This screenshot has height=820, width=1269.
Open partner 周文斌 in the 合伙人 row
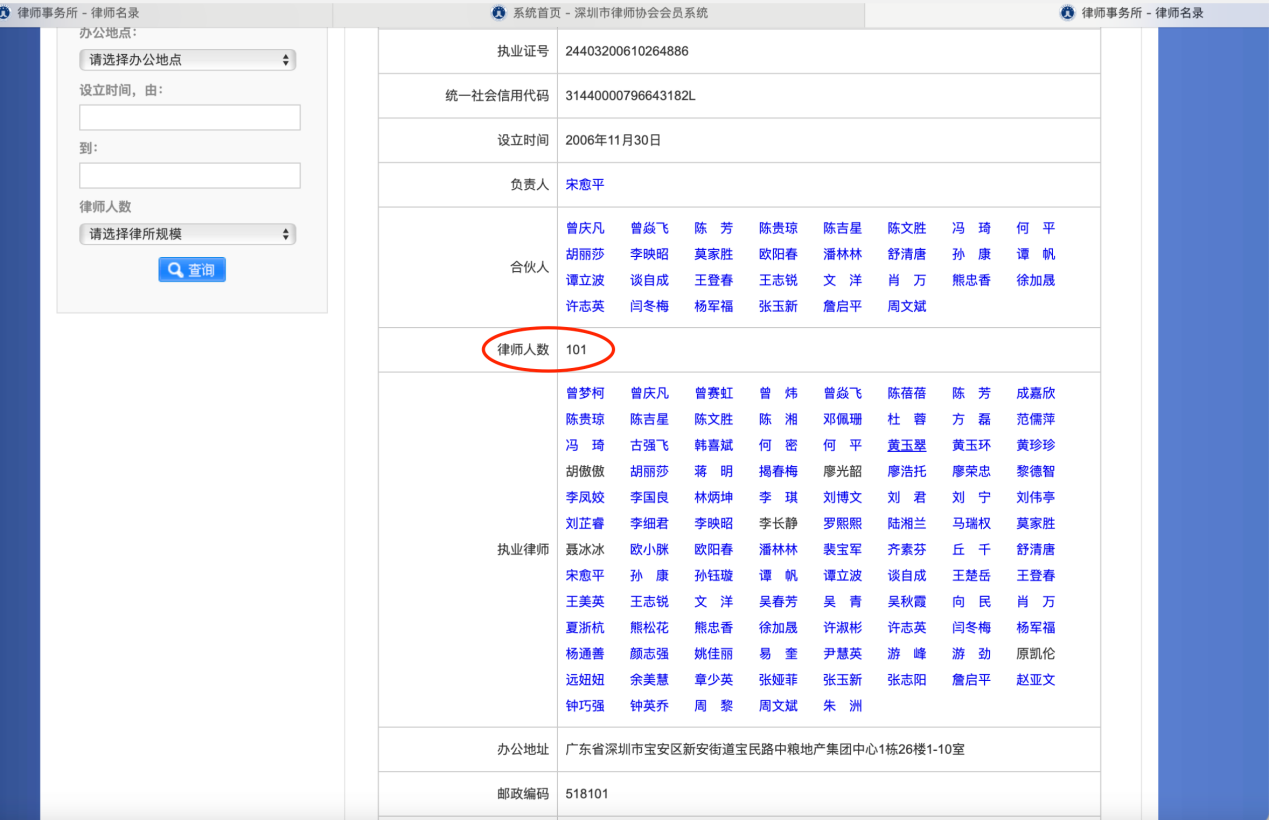[x=907, y=306]
